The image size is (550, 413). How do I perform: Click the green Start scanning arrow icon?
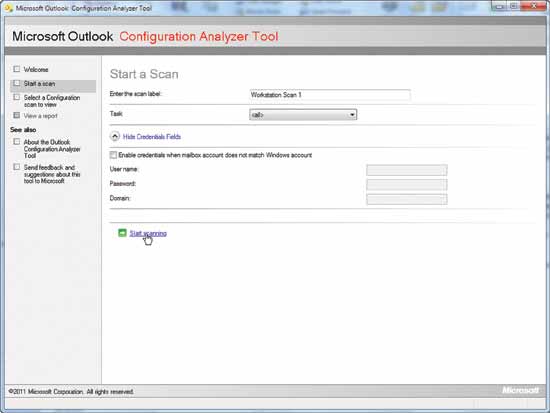click(x=122, y=233)
